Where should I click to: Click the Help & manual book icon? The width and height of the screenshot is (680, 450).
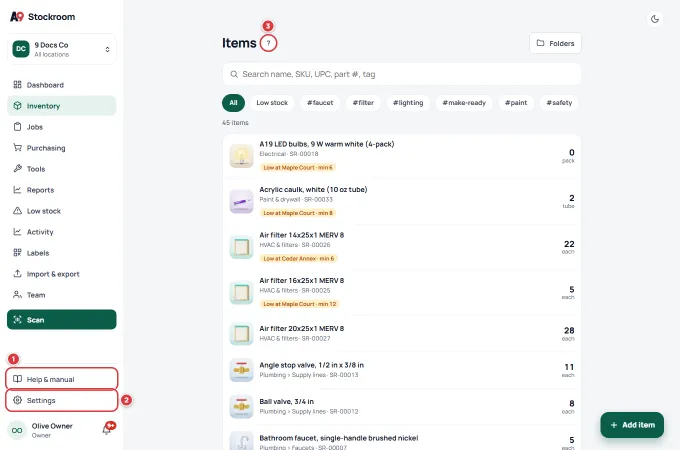coord(17,379)
